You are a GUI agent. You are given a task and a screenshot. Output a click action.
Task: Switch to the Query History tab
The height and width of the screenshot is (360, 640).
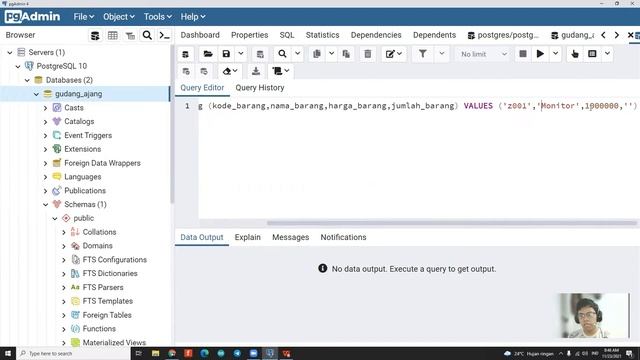[260, 88]
